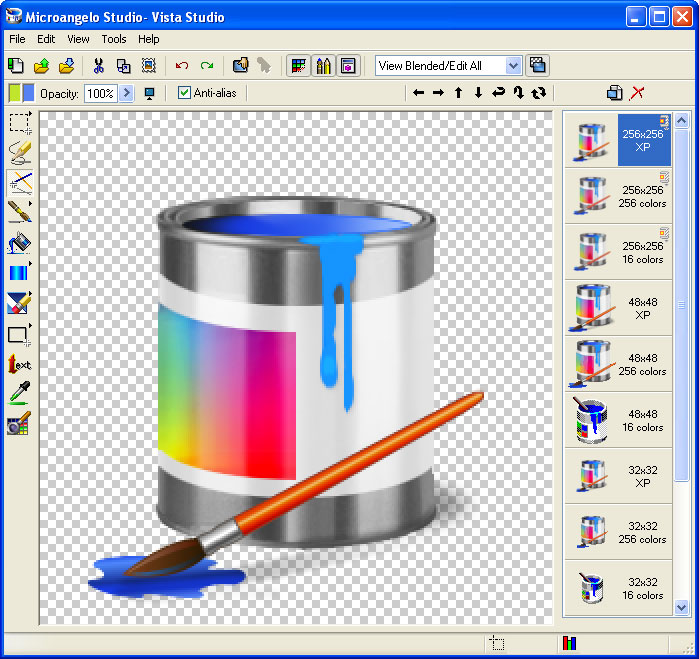Open the Tools menu
The image size is (699, 659).
(x=114, y=39)
